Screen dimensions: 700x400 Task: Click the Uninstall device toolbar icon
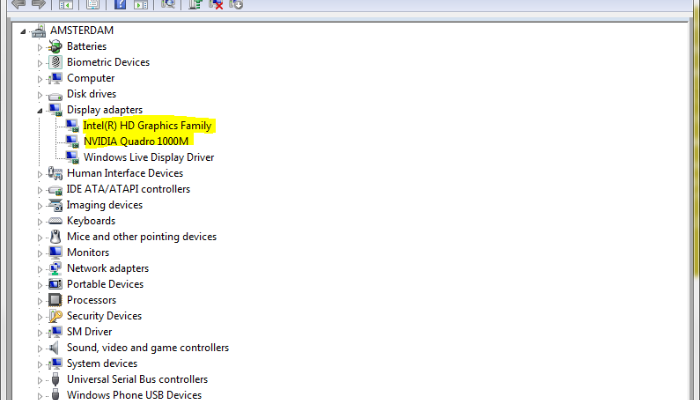(x=216, y=4)
